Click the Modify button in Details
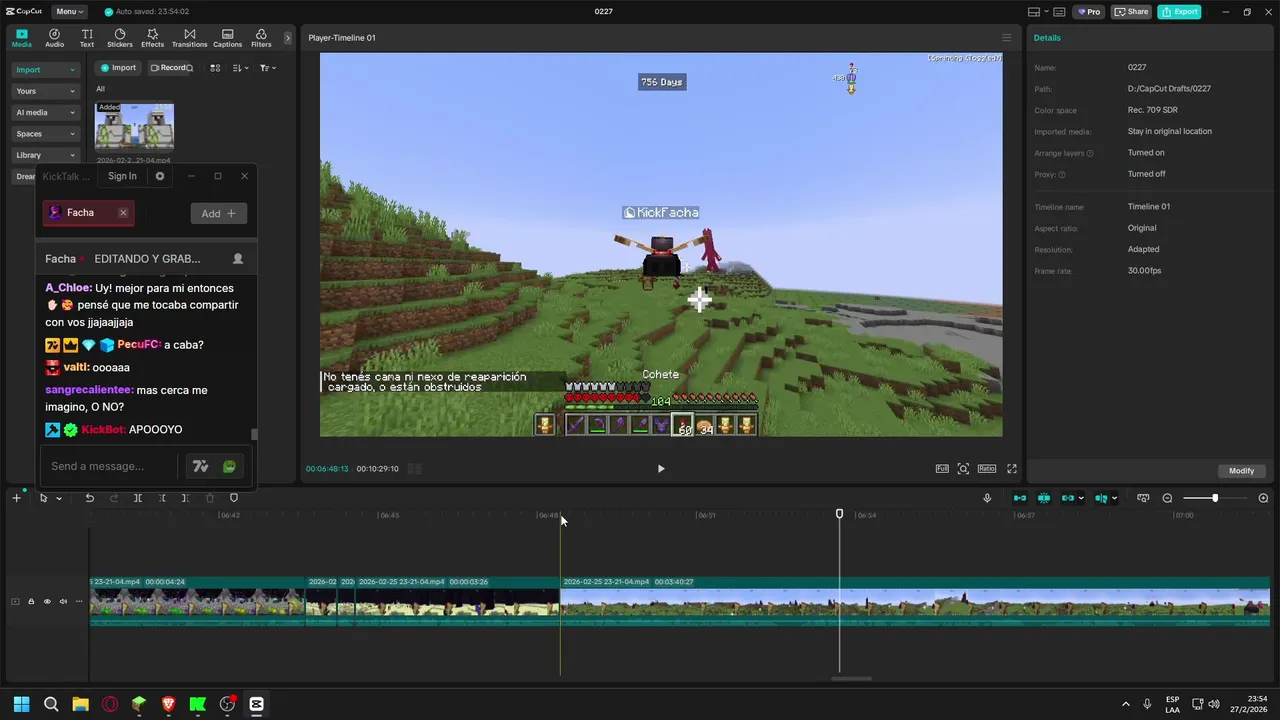The width and height of the screenshot is (1280, 720). [x=1241, y=471]
